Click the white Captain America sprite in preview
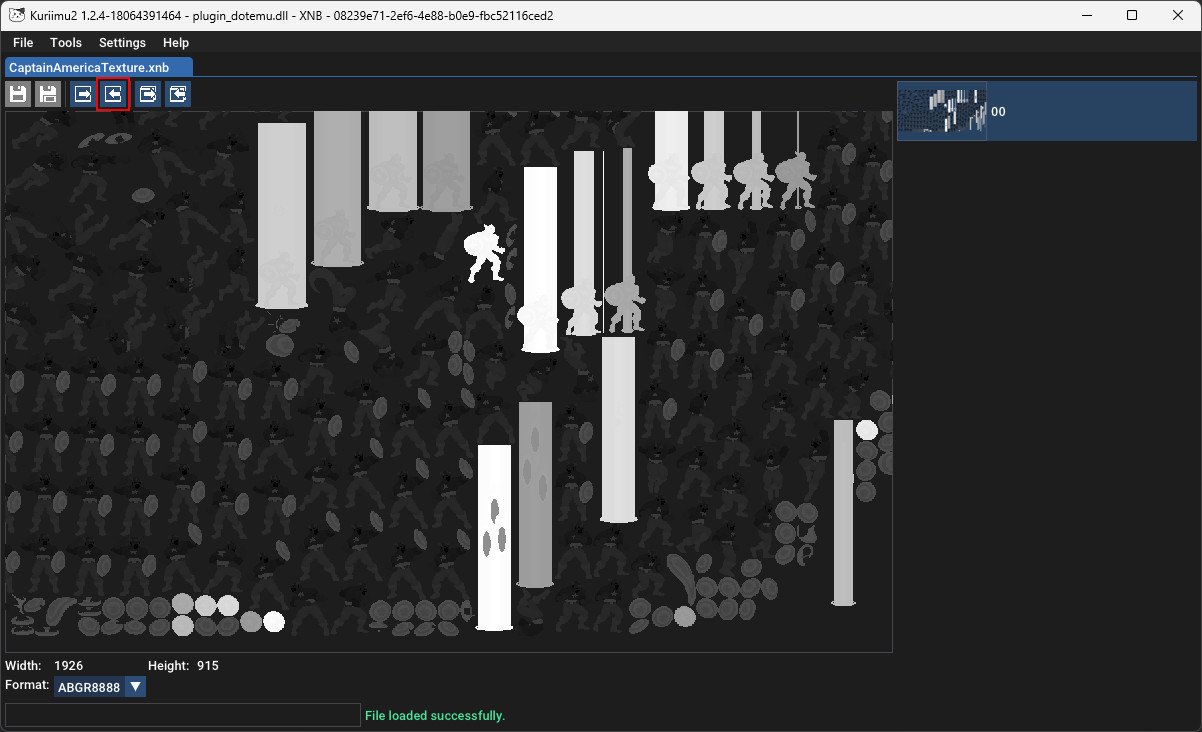This screenshot has height=732, width=1202. point(487,254)
